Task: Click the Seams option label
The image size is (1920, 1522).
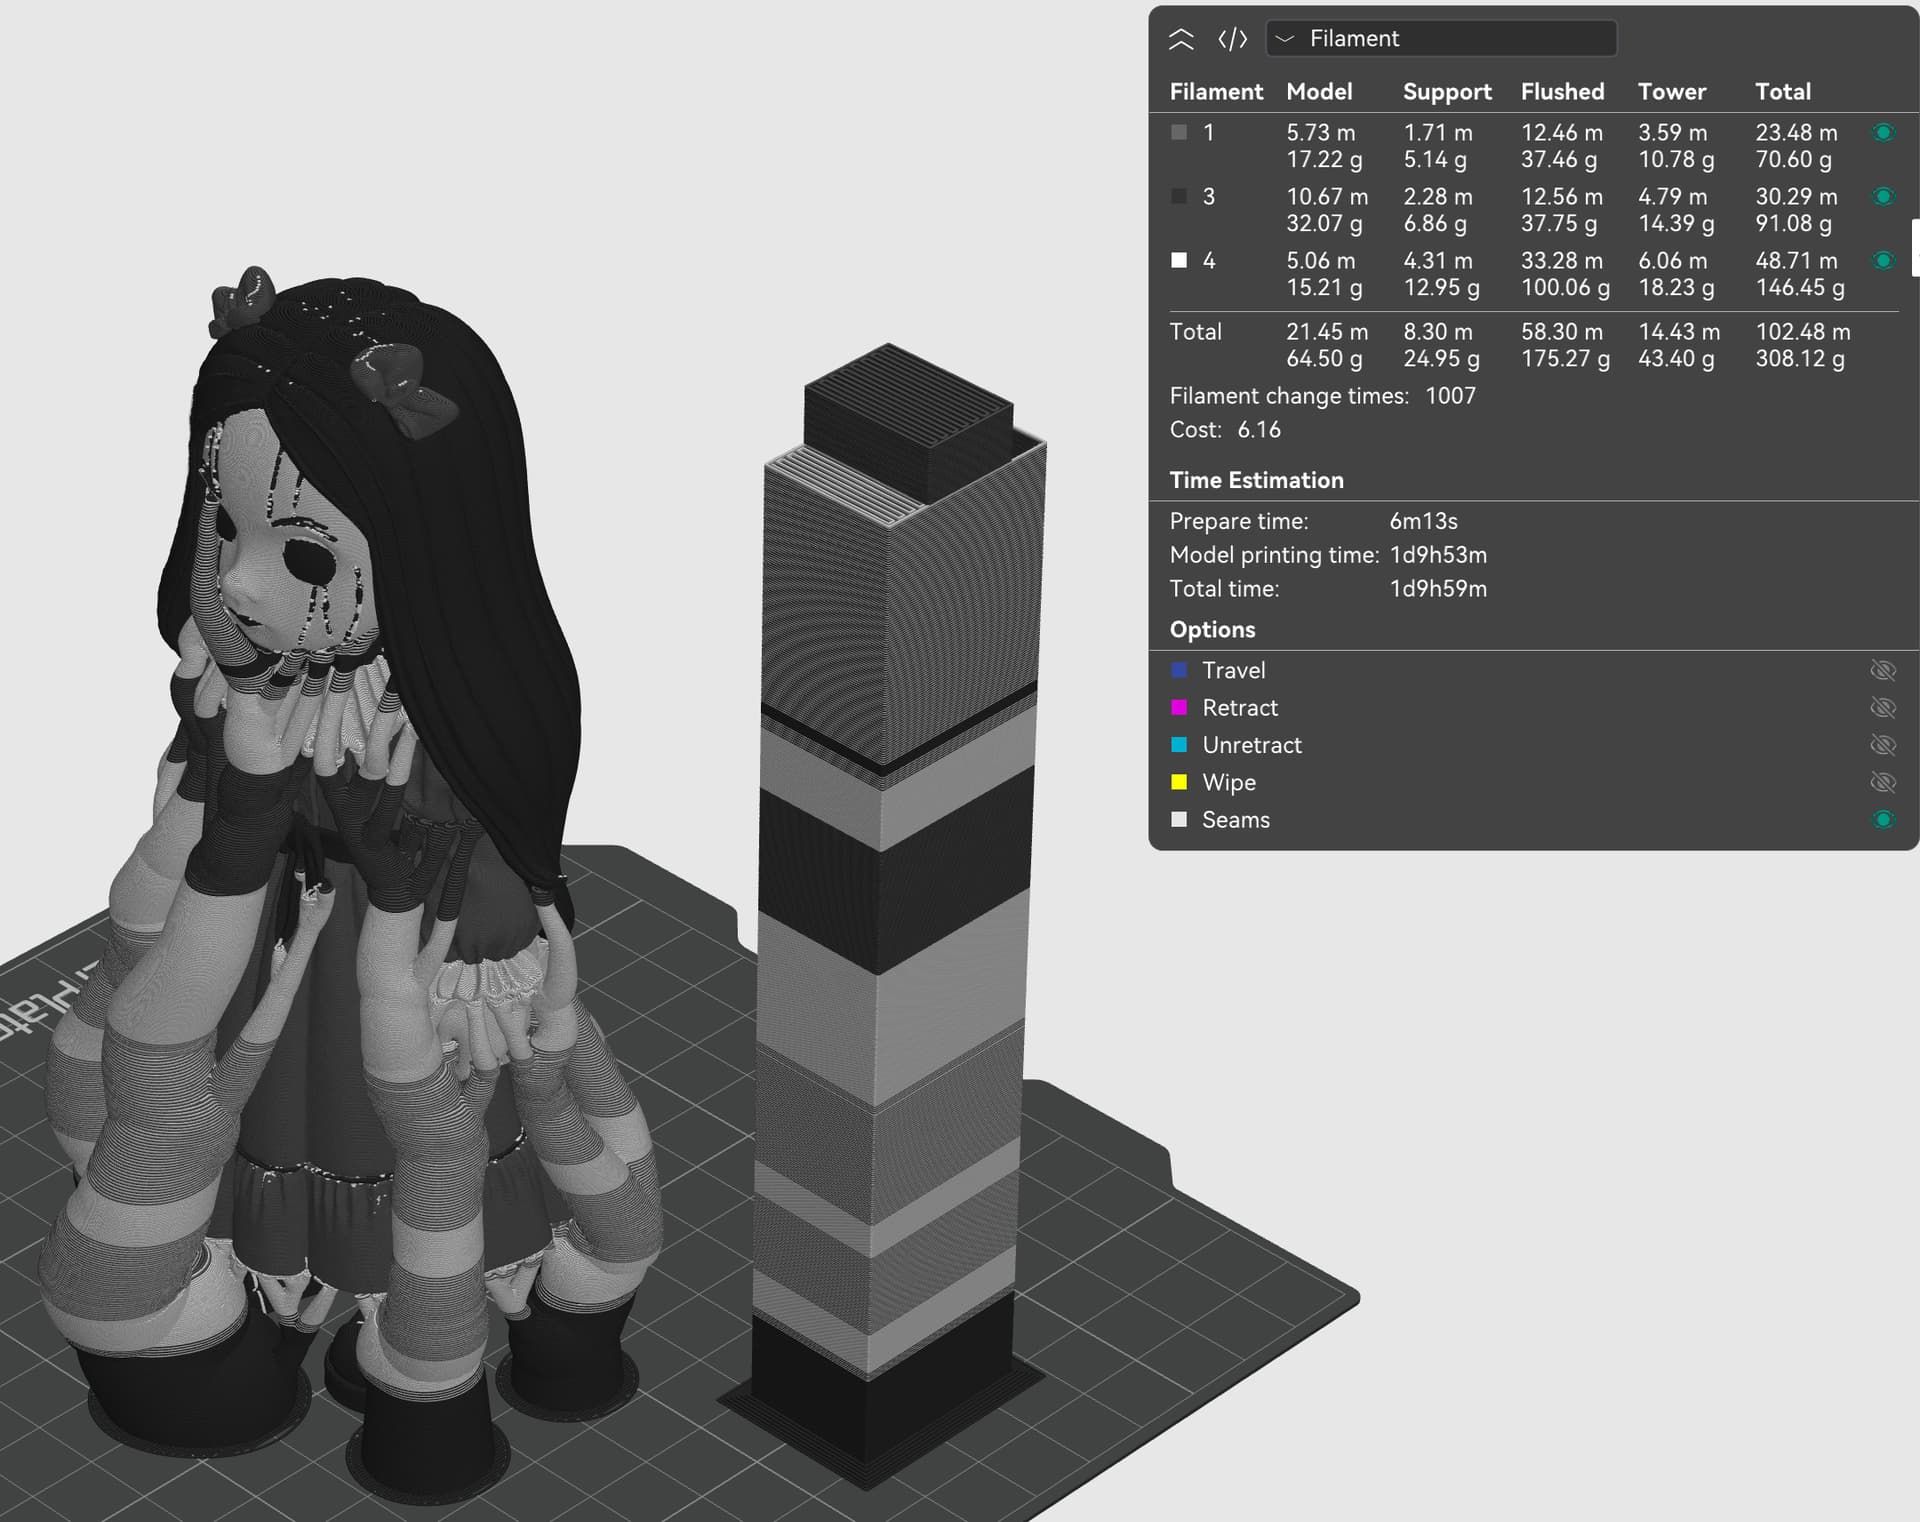Action: pyautogui.click(x=1235, y=820)
